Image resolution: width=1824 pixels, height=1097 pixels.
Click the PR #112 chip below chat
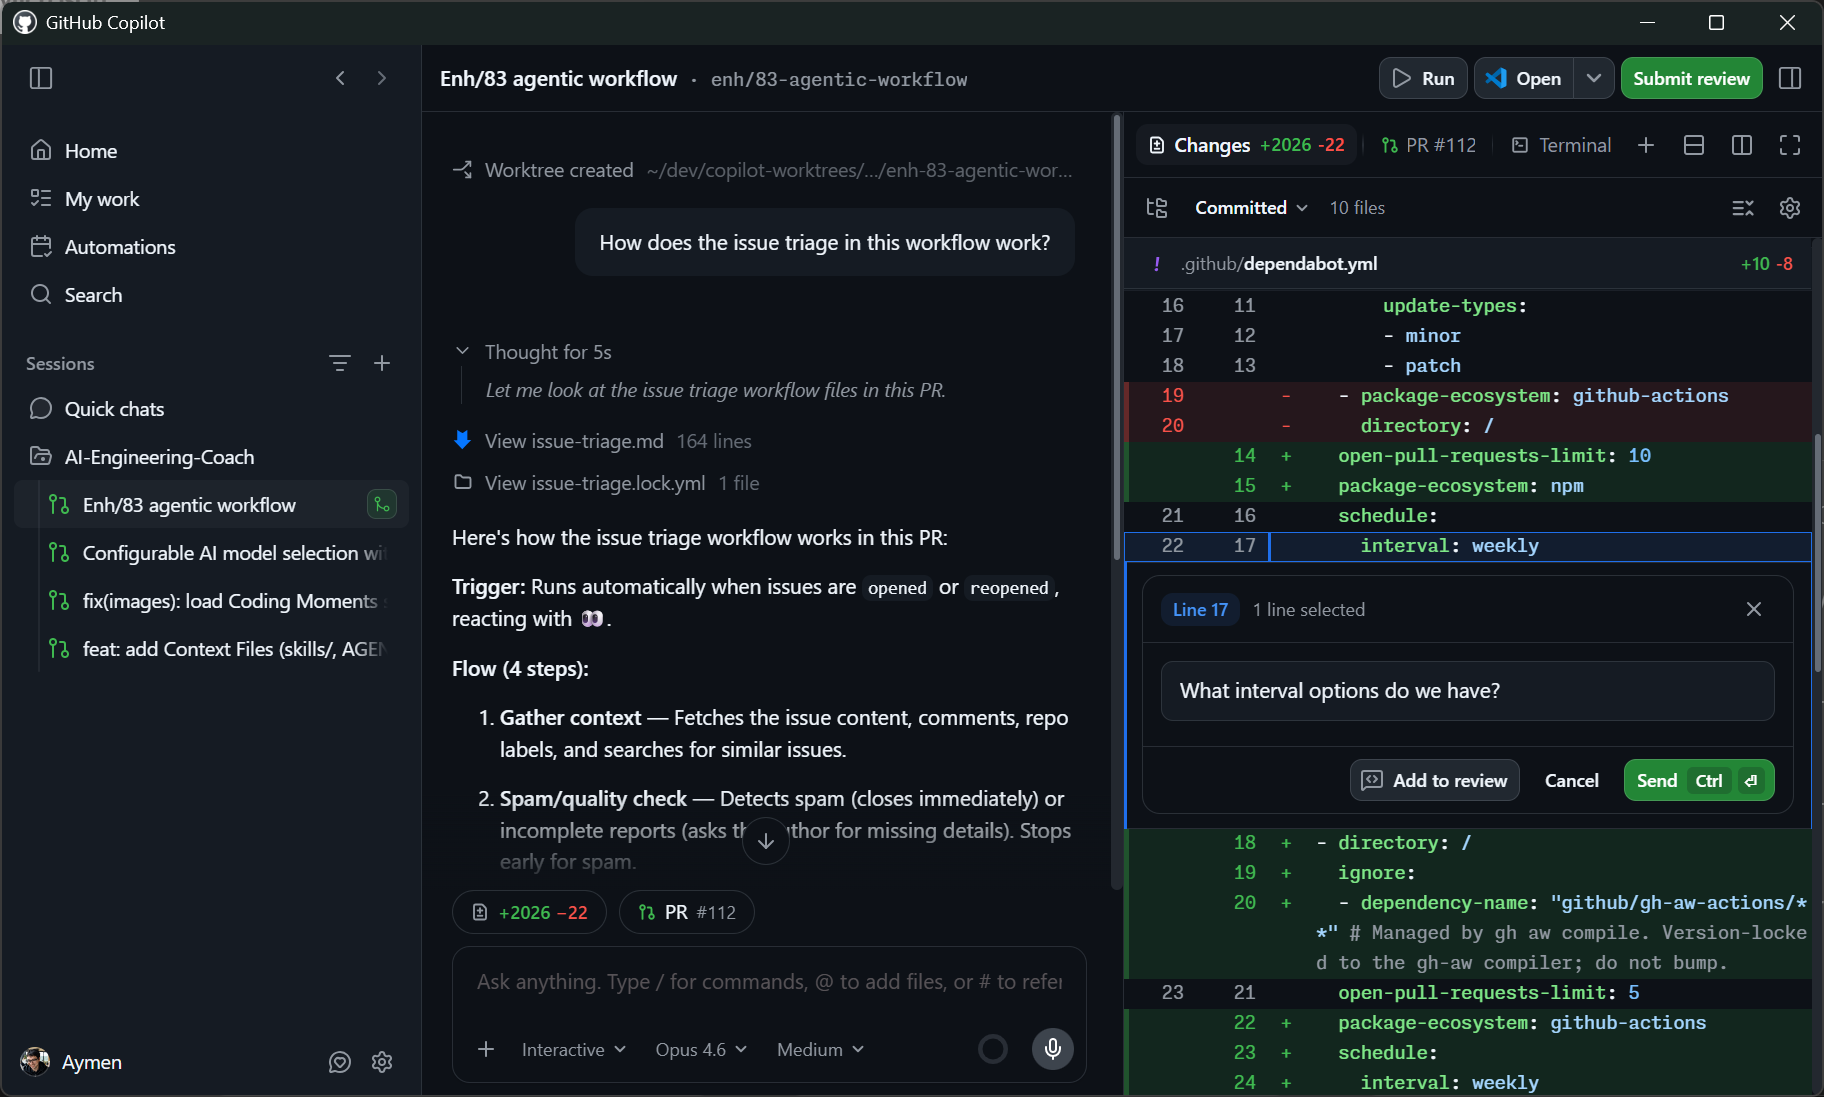[687, 912]
